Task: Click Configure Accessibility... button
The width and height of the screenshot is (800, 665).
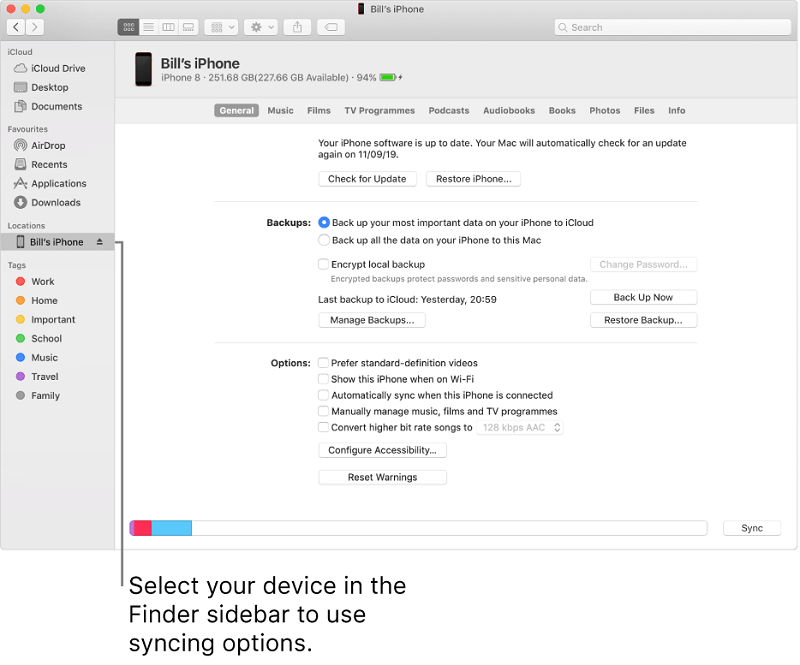Action: 382,450
